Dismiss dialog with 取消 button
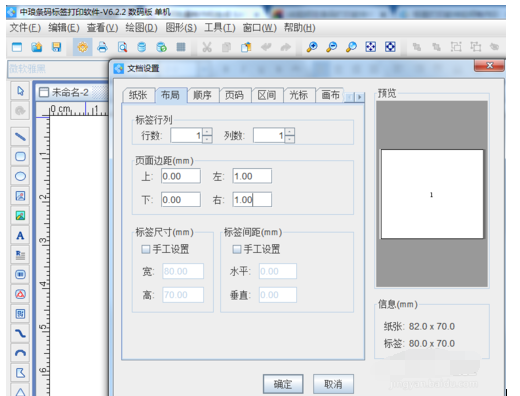This screenshot has height=396, width=520. (x=333, y=384)
